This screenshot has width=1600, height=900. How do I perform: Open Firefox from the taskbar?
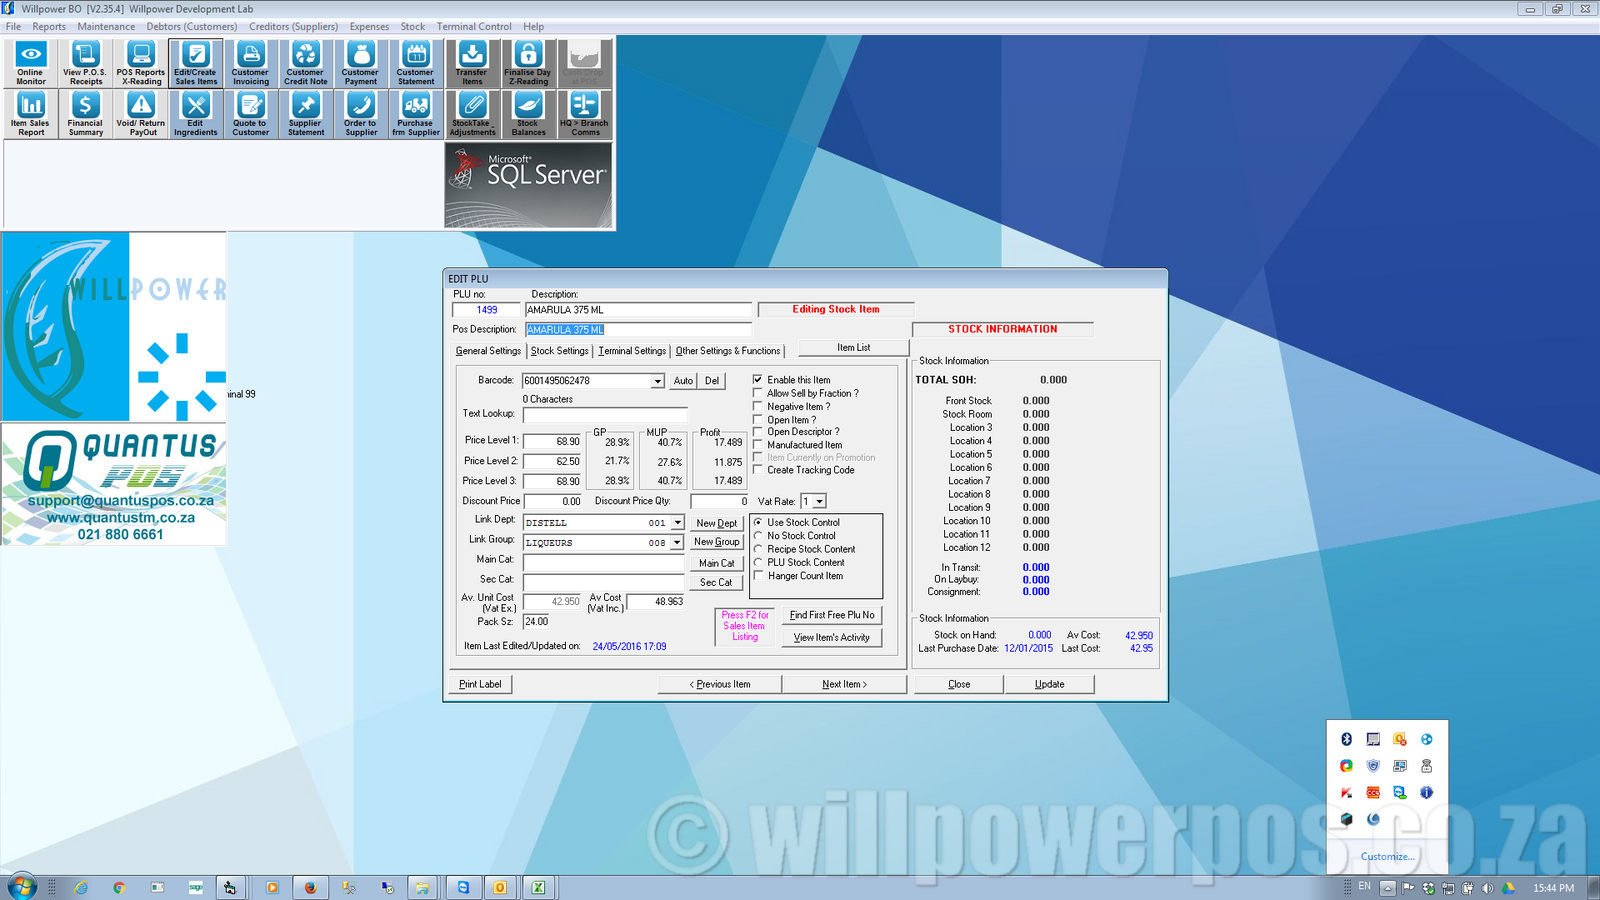(310, 887)
